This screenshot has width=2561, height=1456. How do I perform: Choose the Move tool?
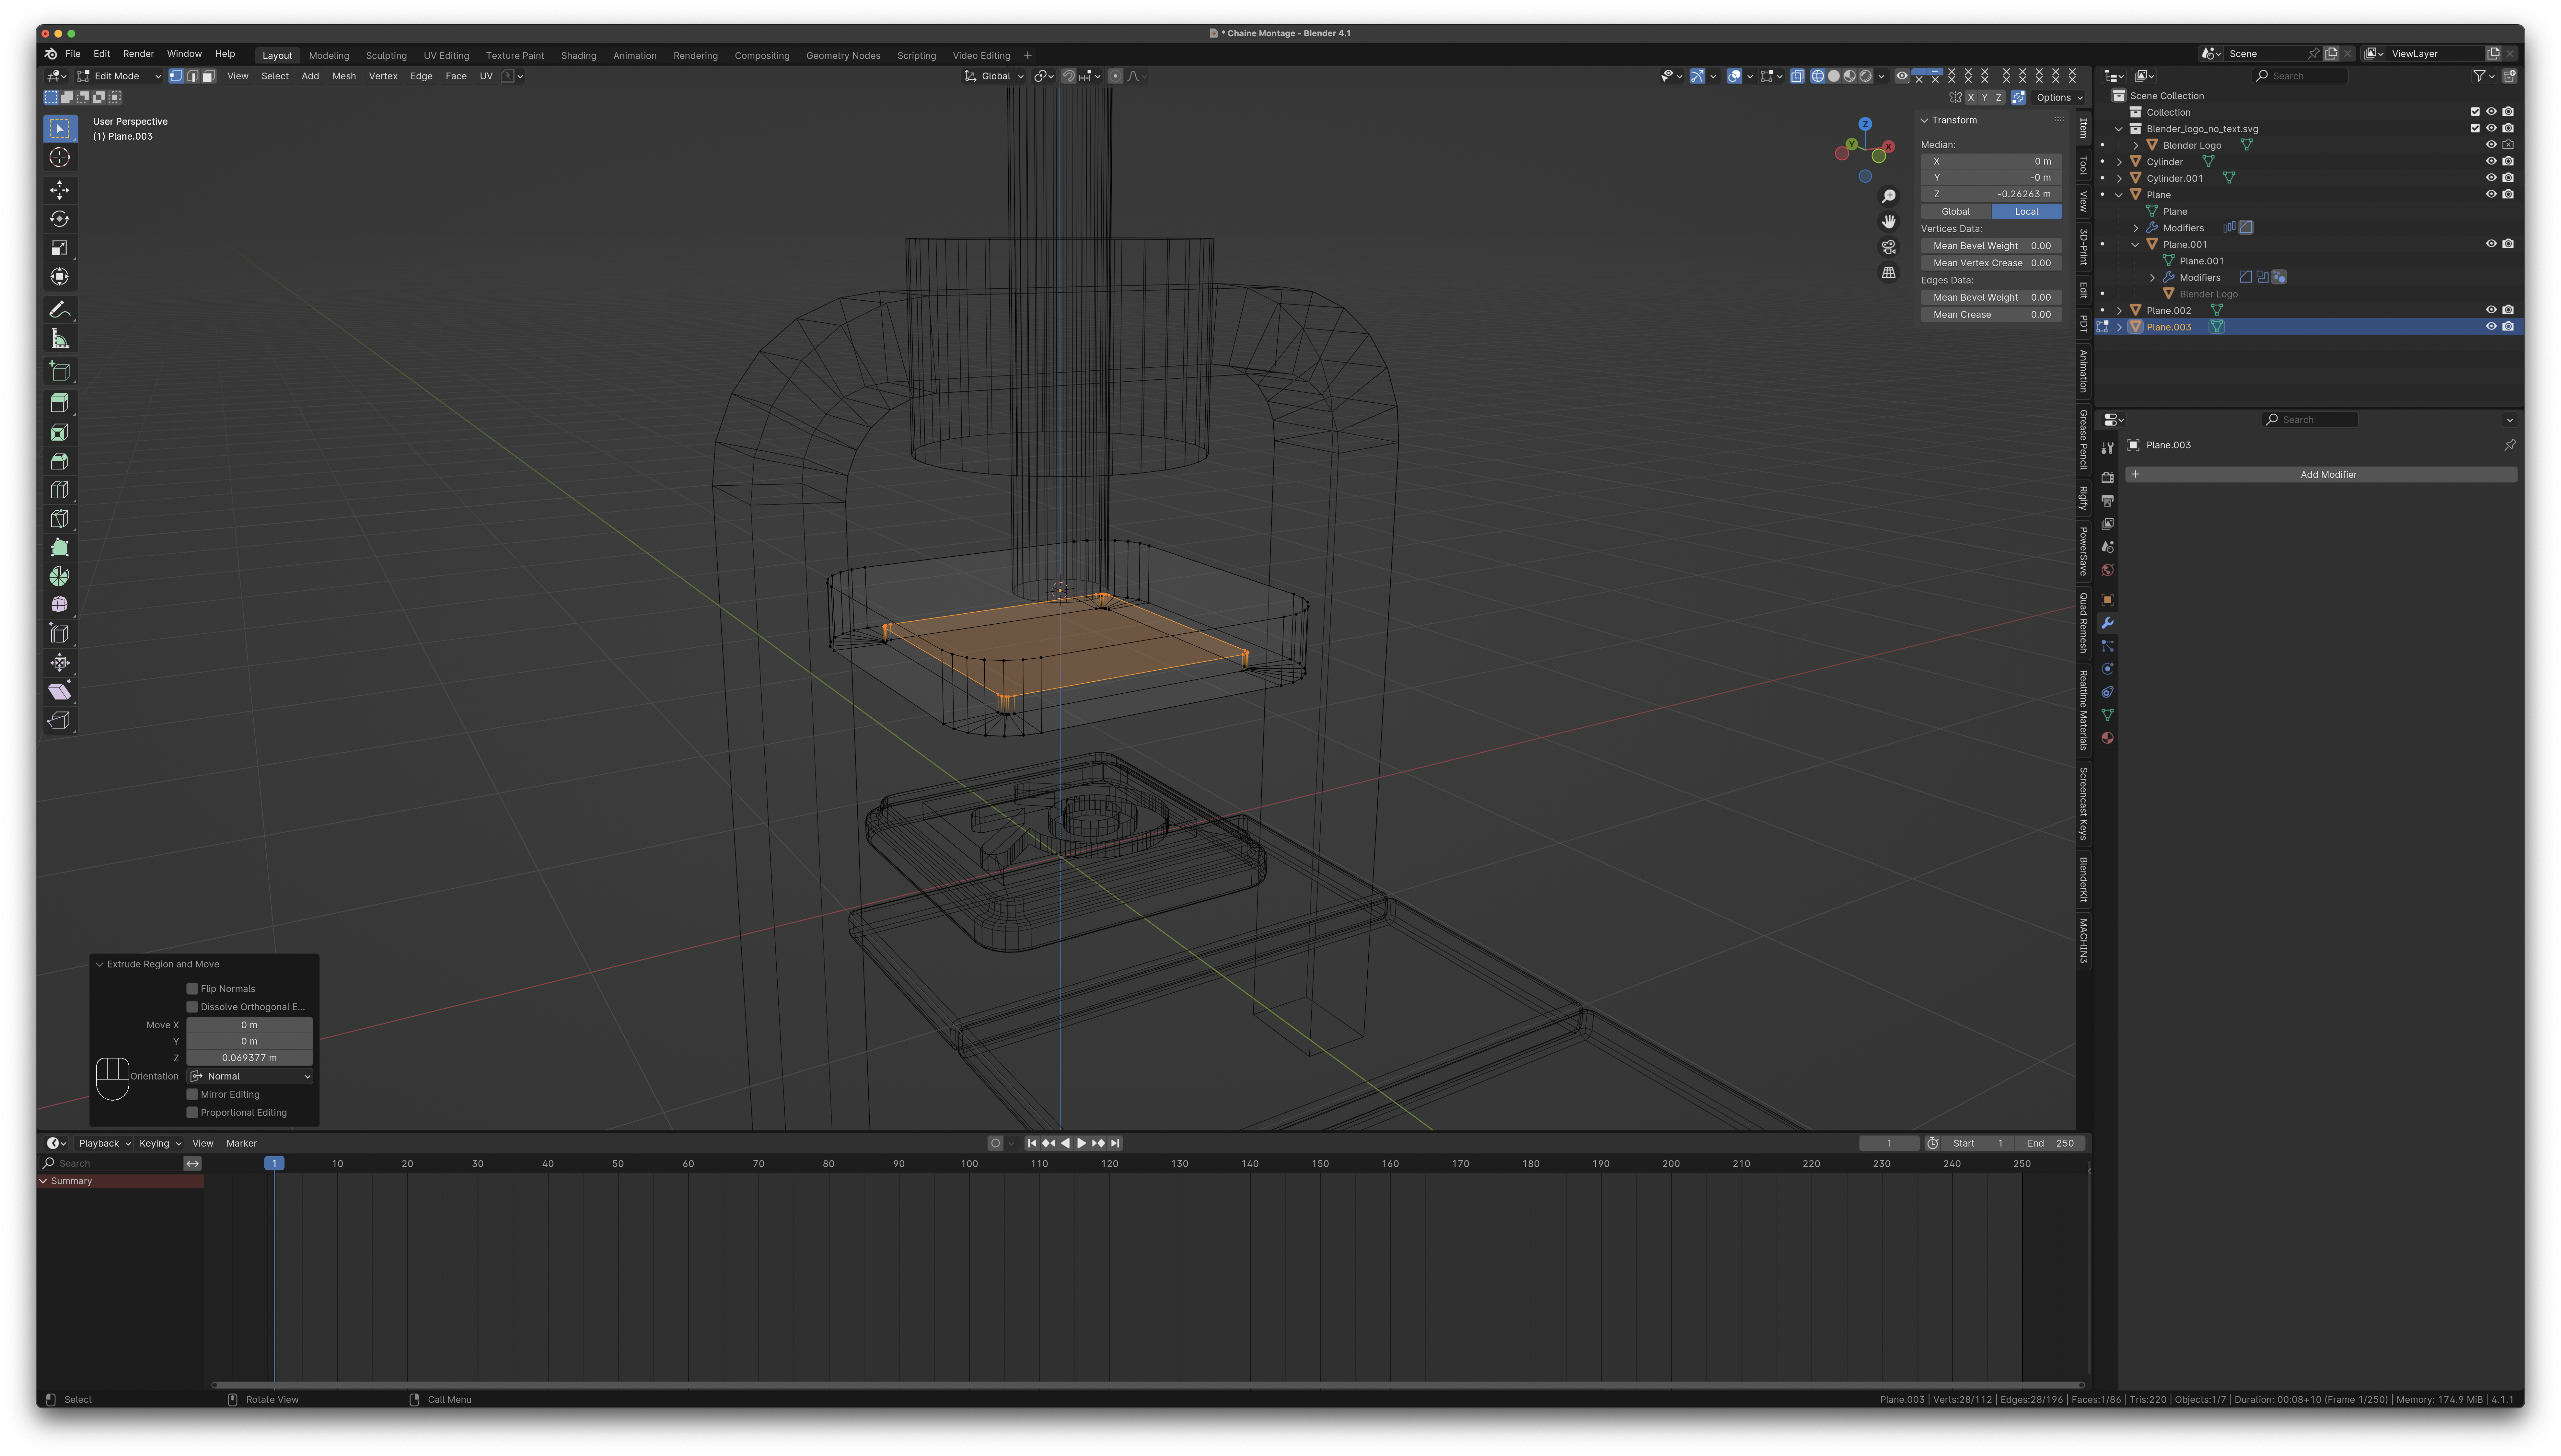[60, 190]
